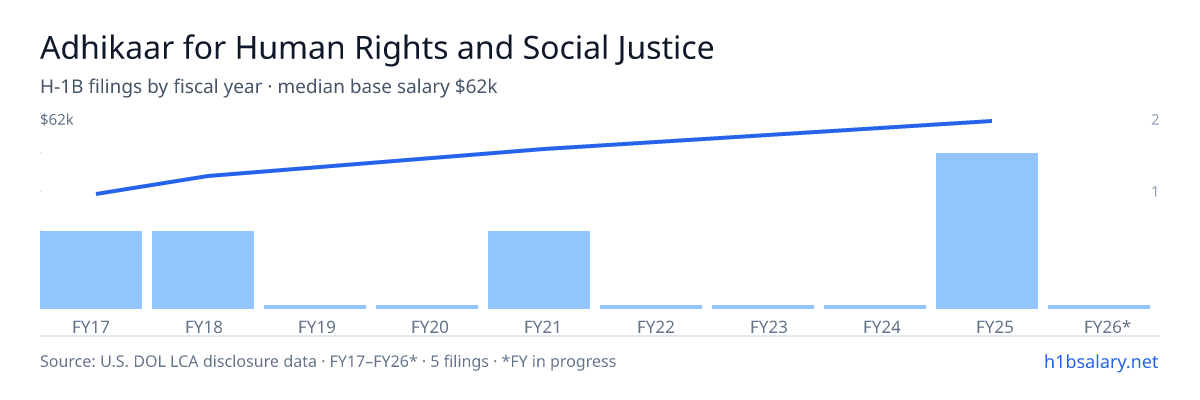Click the right axis value 1
This screenshot has width=1200, height=400.
point(1155,191)
